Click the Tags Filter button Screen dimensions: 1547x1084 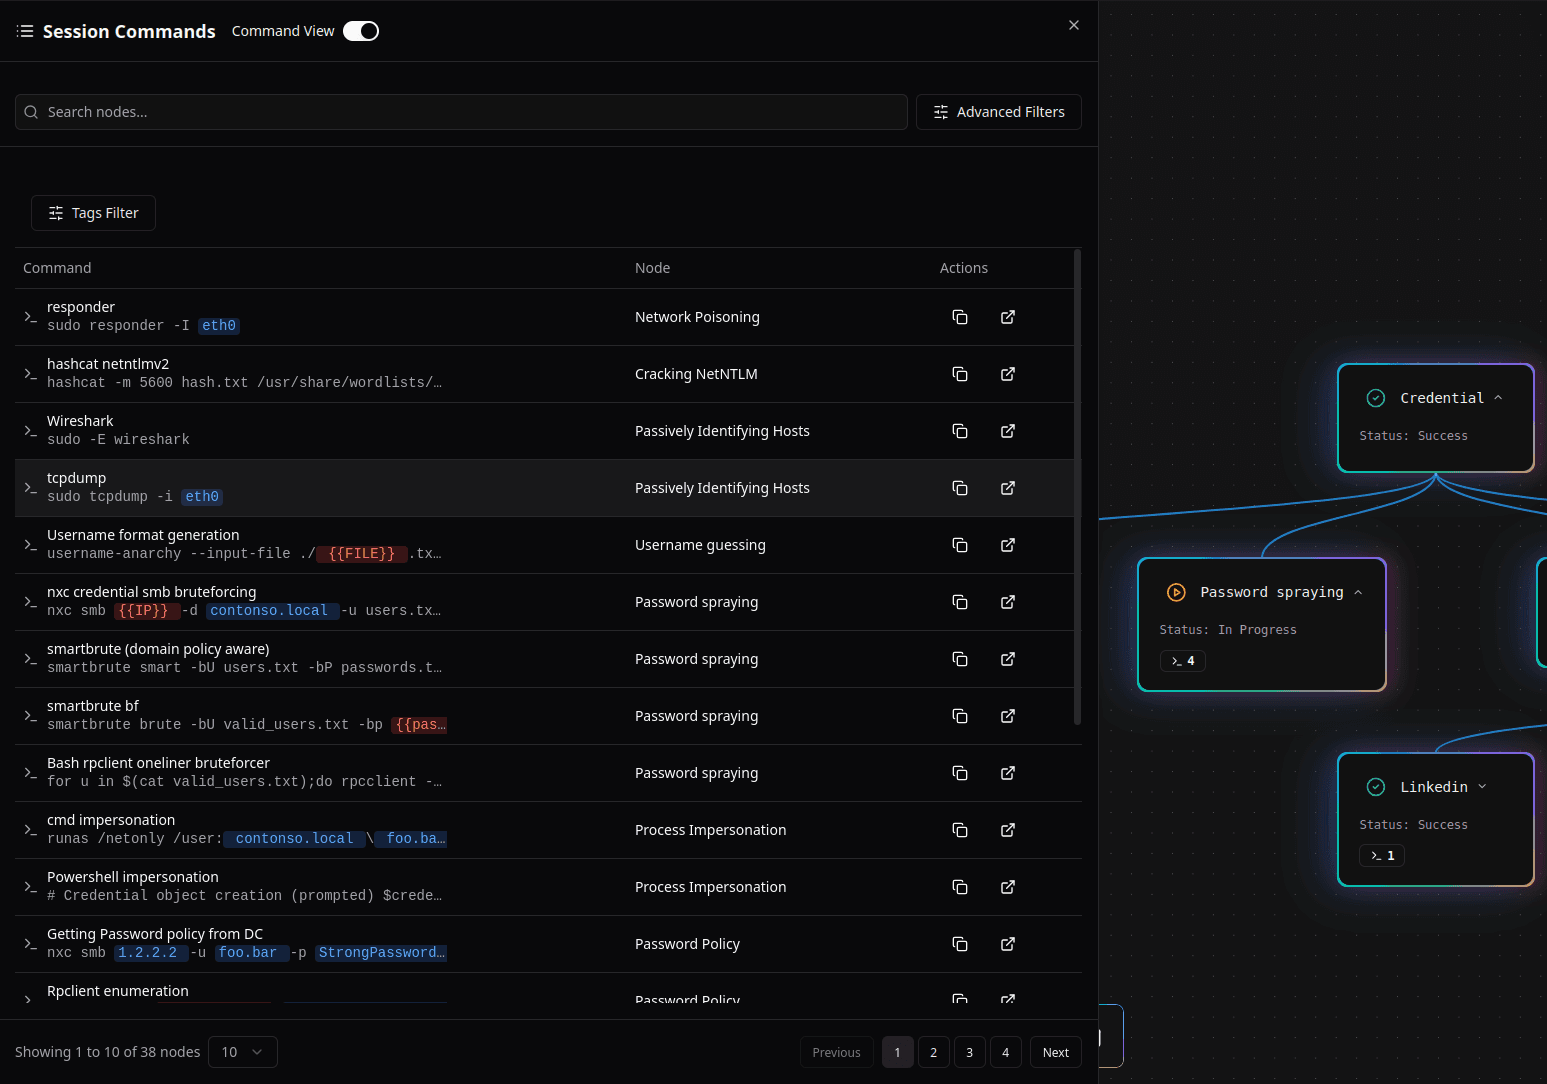tap(93, 213)
